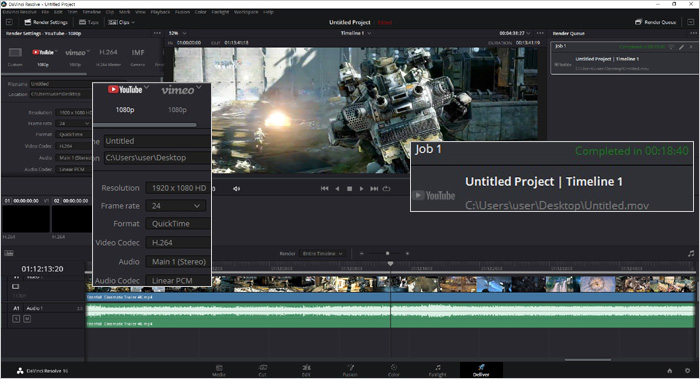Viewport: 700px width, 379px height.
Task: Play viewer in reverse
Action: pyautogui.click(x=337, y=189)
